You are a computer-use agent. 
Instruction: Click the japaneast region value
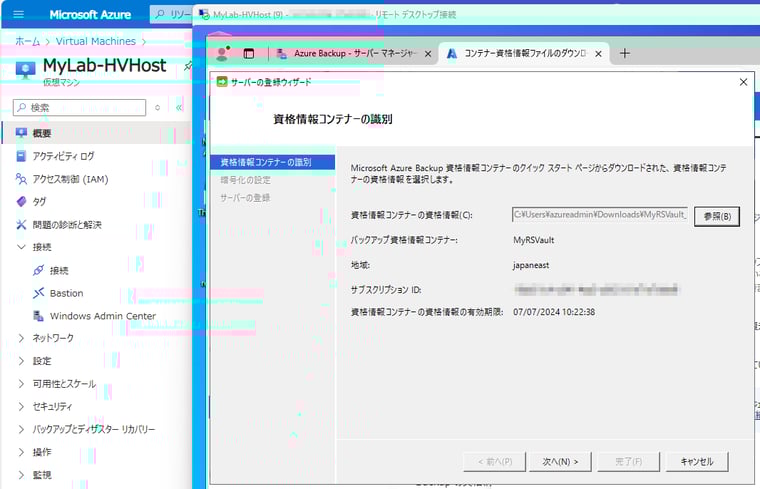pos(531,266)
